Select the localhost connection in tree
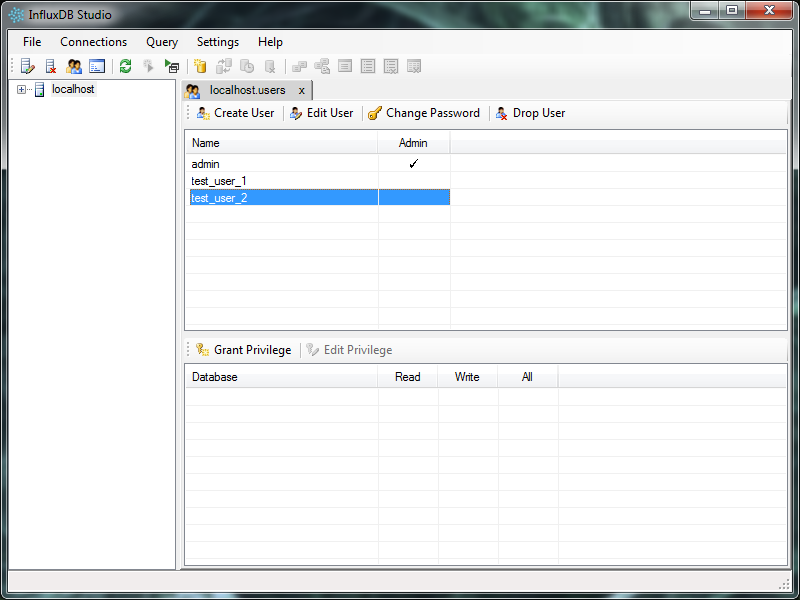 click(x=73, y=89)
